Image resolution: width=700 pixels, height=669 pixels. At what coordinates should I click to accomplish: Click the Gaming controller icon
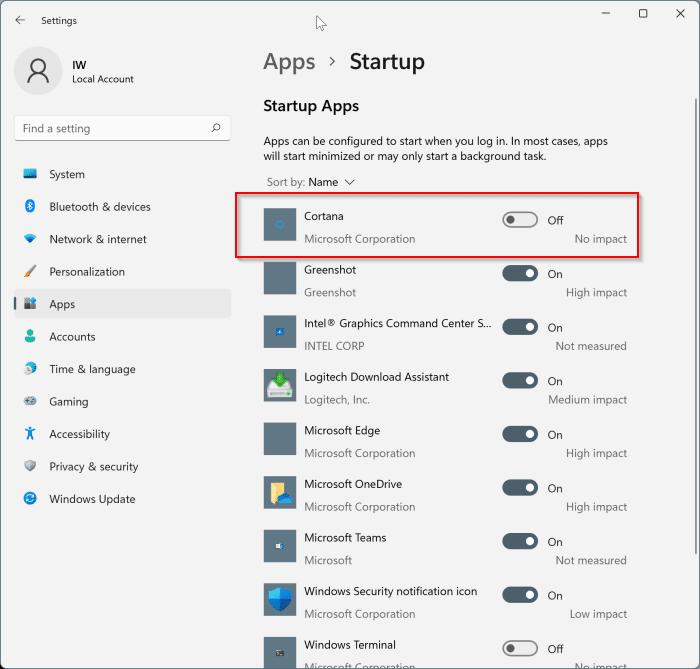(30, 401)
